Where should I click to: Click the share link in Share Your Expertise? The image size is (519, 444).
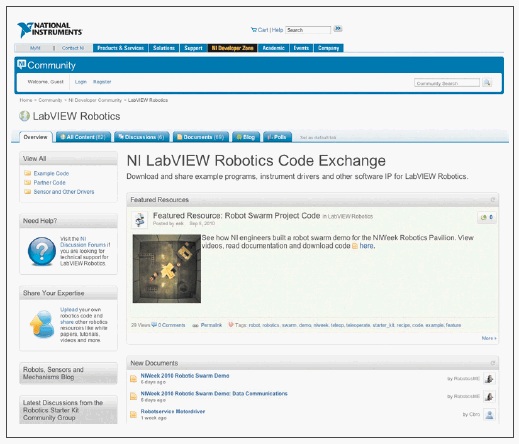click(x=67, y=322)
